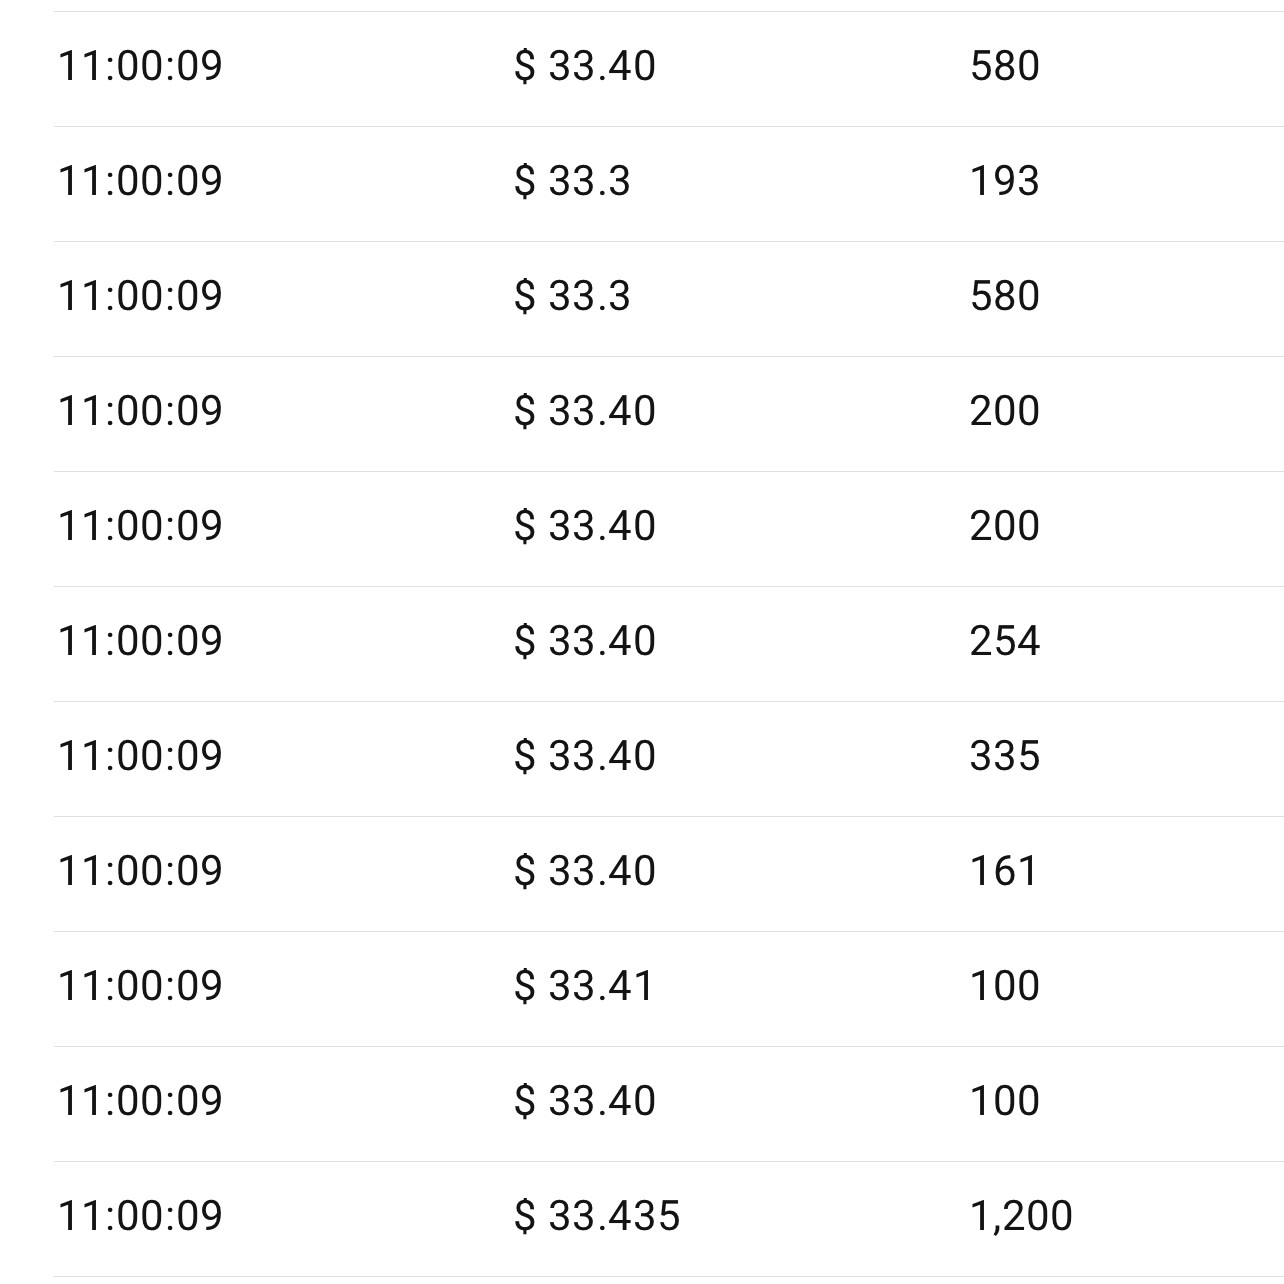The height and width of the screenshot is (1284, 1284).
Task: Click the 1,200 volume value
Action: (x=1021, y=1216)
